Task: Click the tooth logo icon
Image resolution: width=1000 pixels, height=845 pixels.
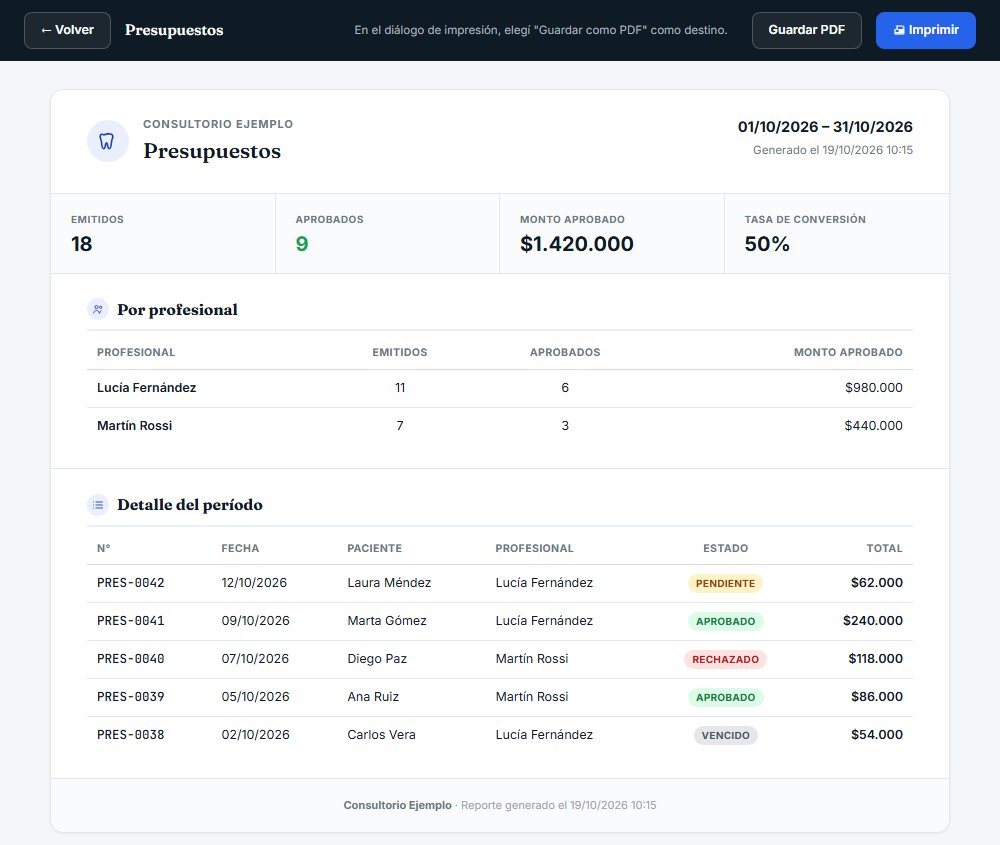Action: 107,141
